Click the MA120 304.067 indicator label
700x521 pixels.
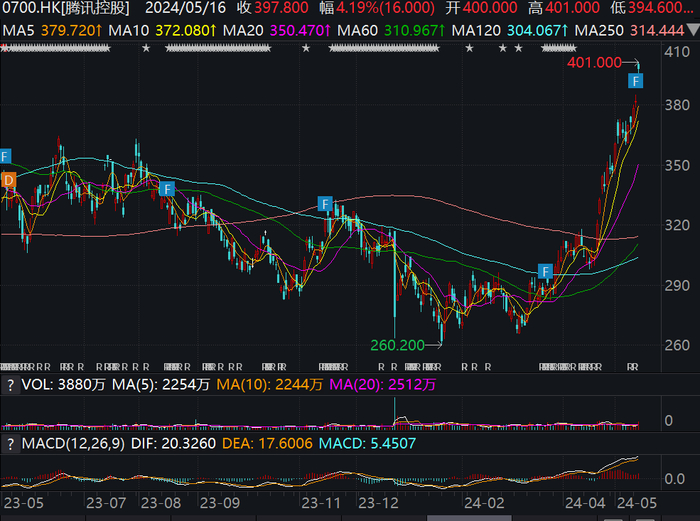coord(510,30)
